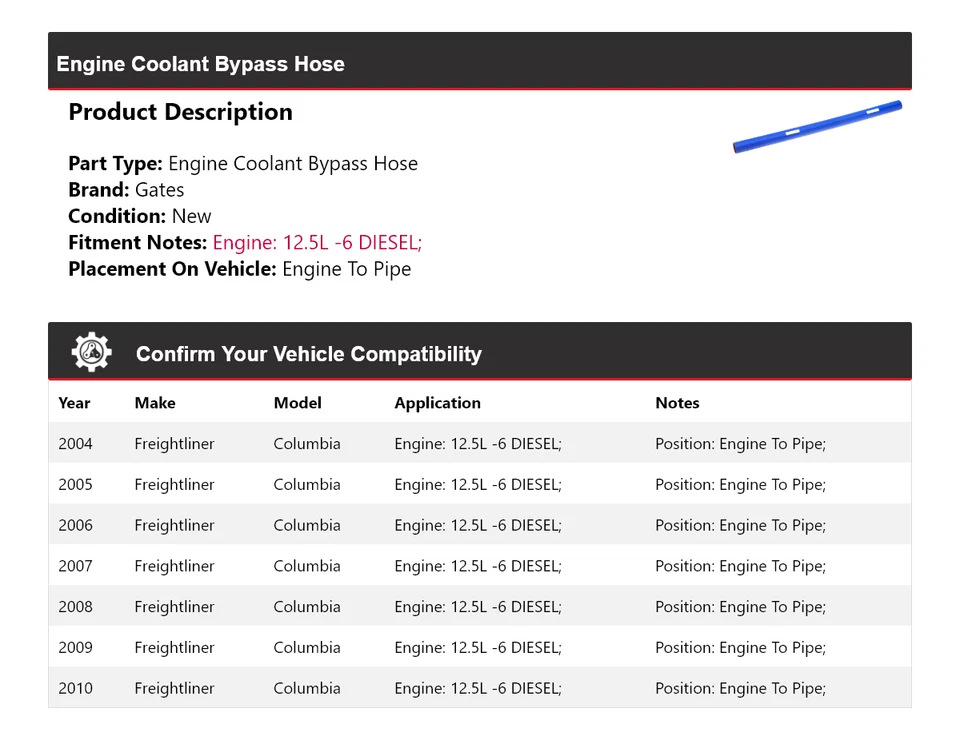960x740 pixels.
Task: Click Columbia in the 2010 row
Action: pos(307,689)
